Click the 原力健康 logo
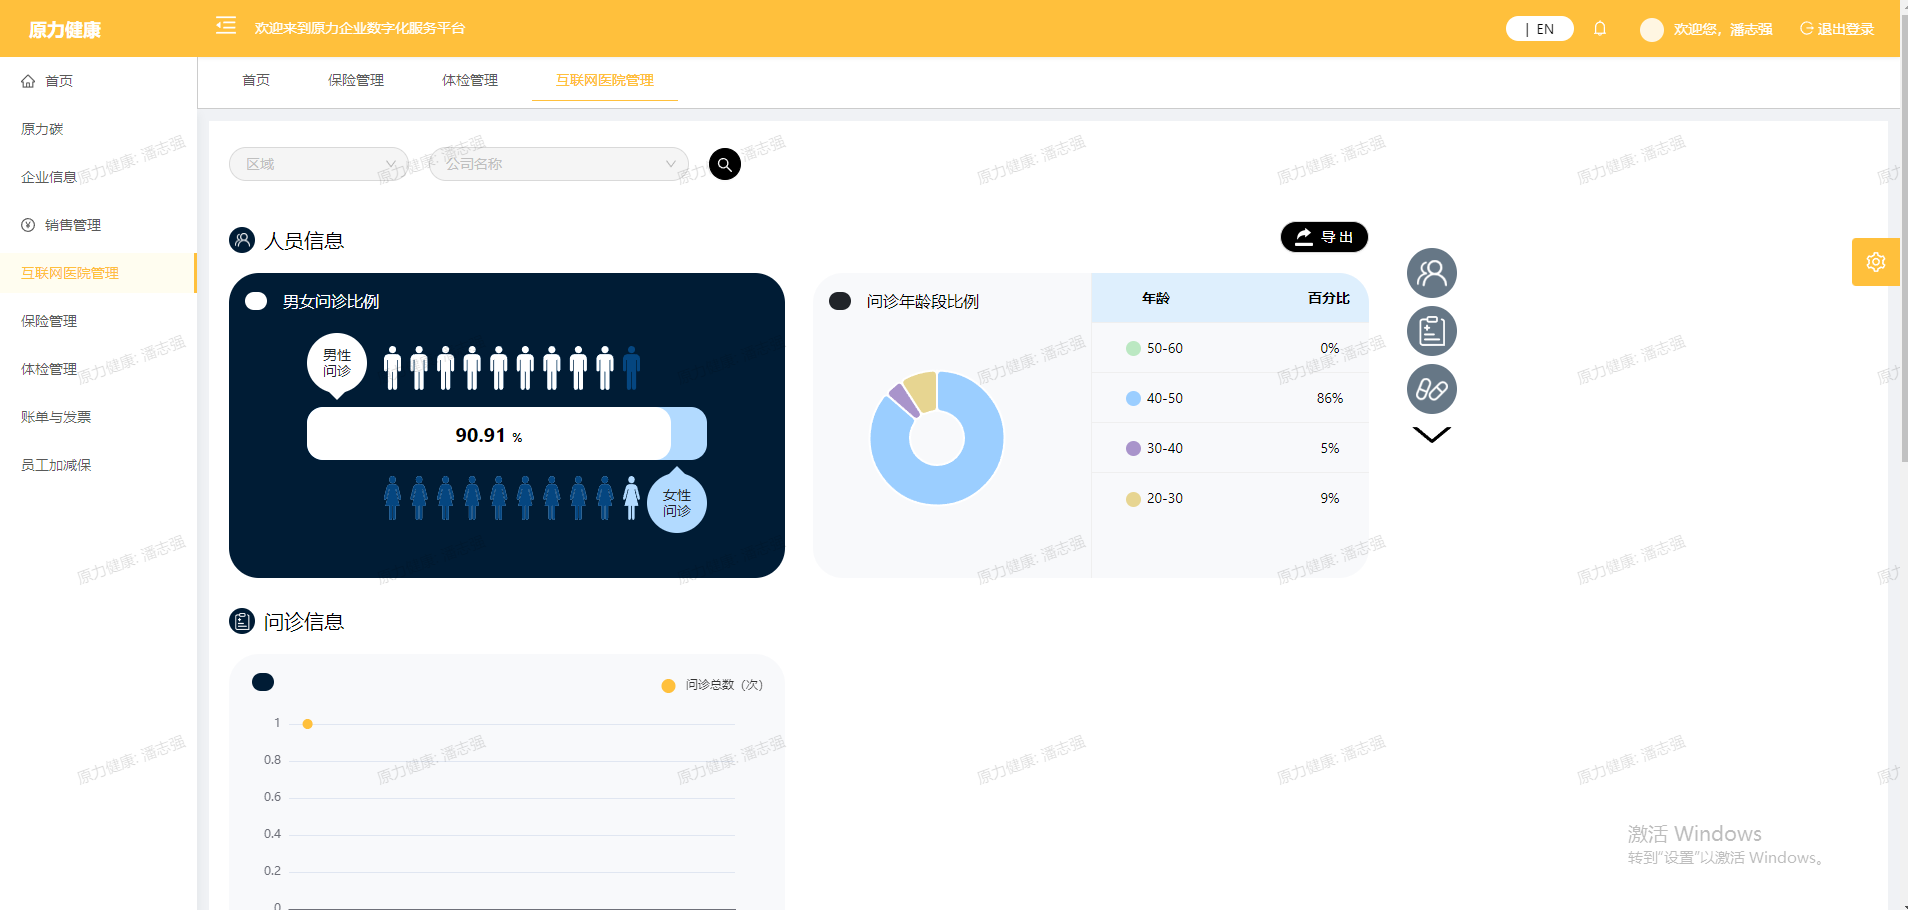 pos(65,30)
